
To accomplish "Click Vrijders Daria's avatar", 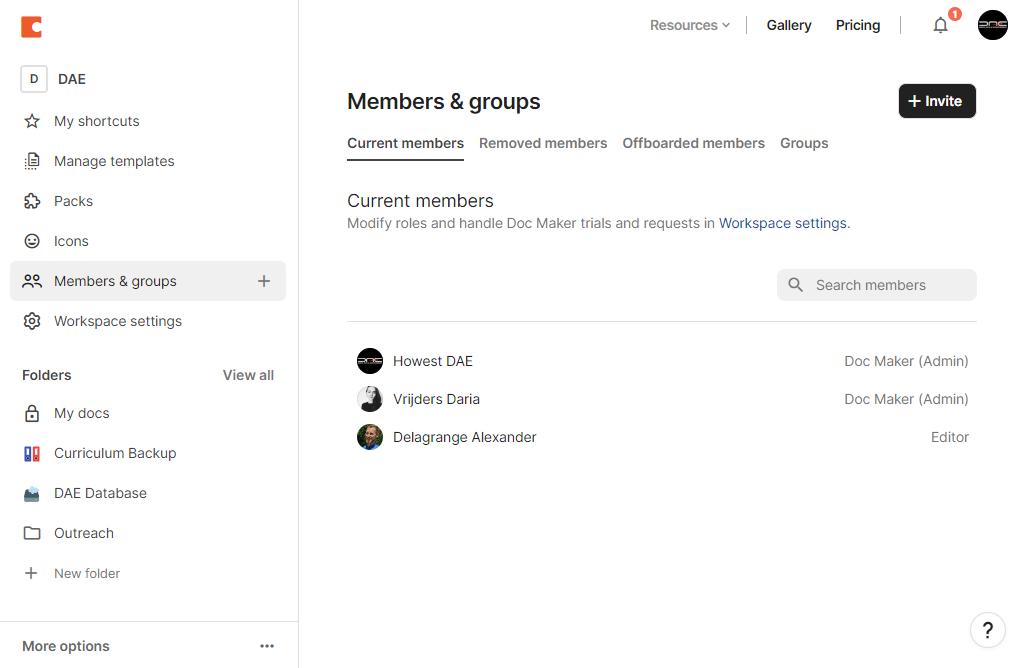I will [370, 399].
